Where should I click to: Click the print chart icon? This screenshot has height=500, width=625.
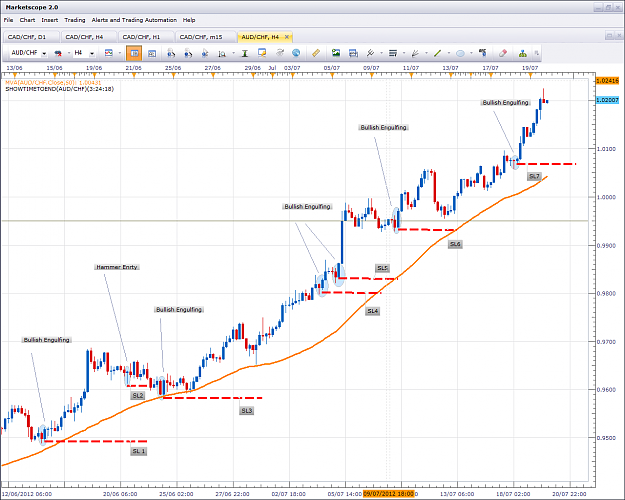(353, 53)
